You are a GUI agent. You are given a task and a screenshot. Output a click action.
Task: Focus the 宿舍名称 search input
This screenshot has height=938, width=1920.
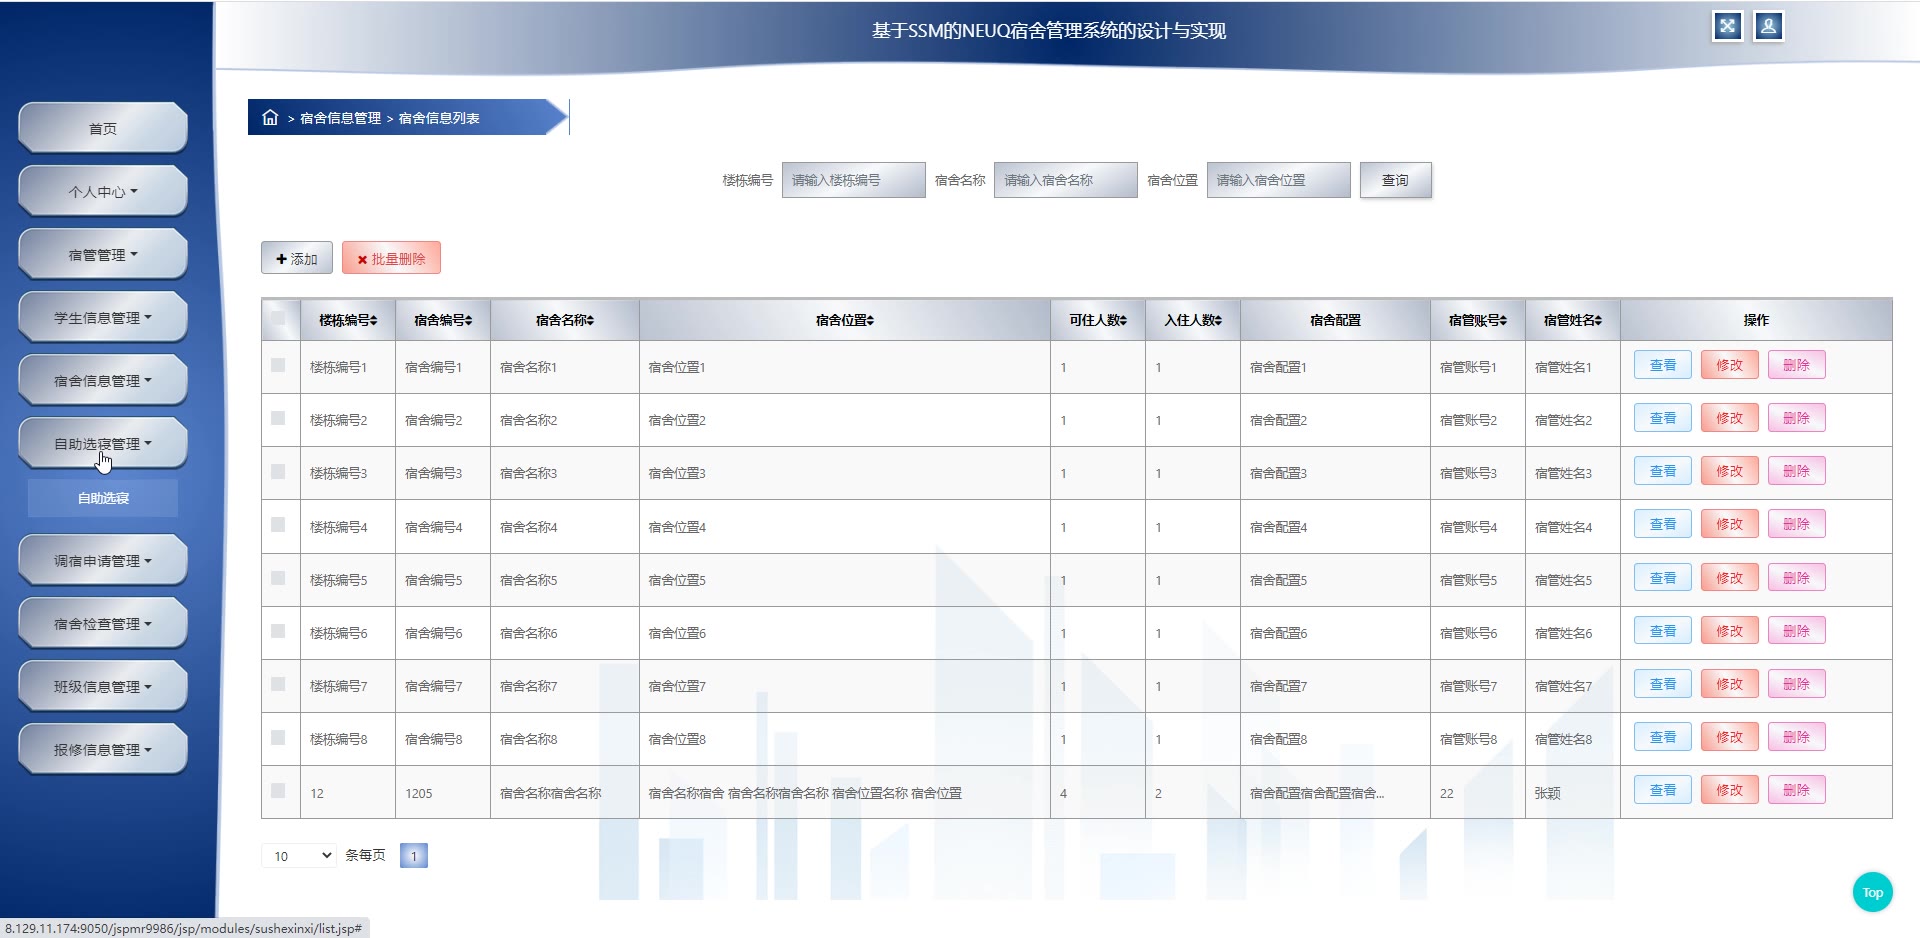(1065, 180)
